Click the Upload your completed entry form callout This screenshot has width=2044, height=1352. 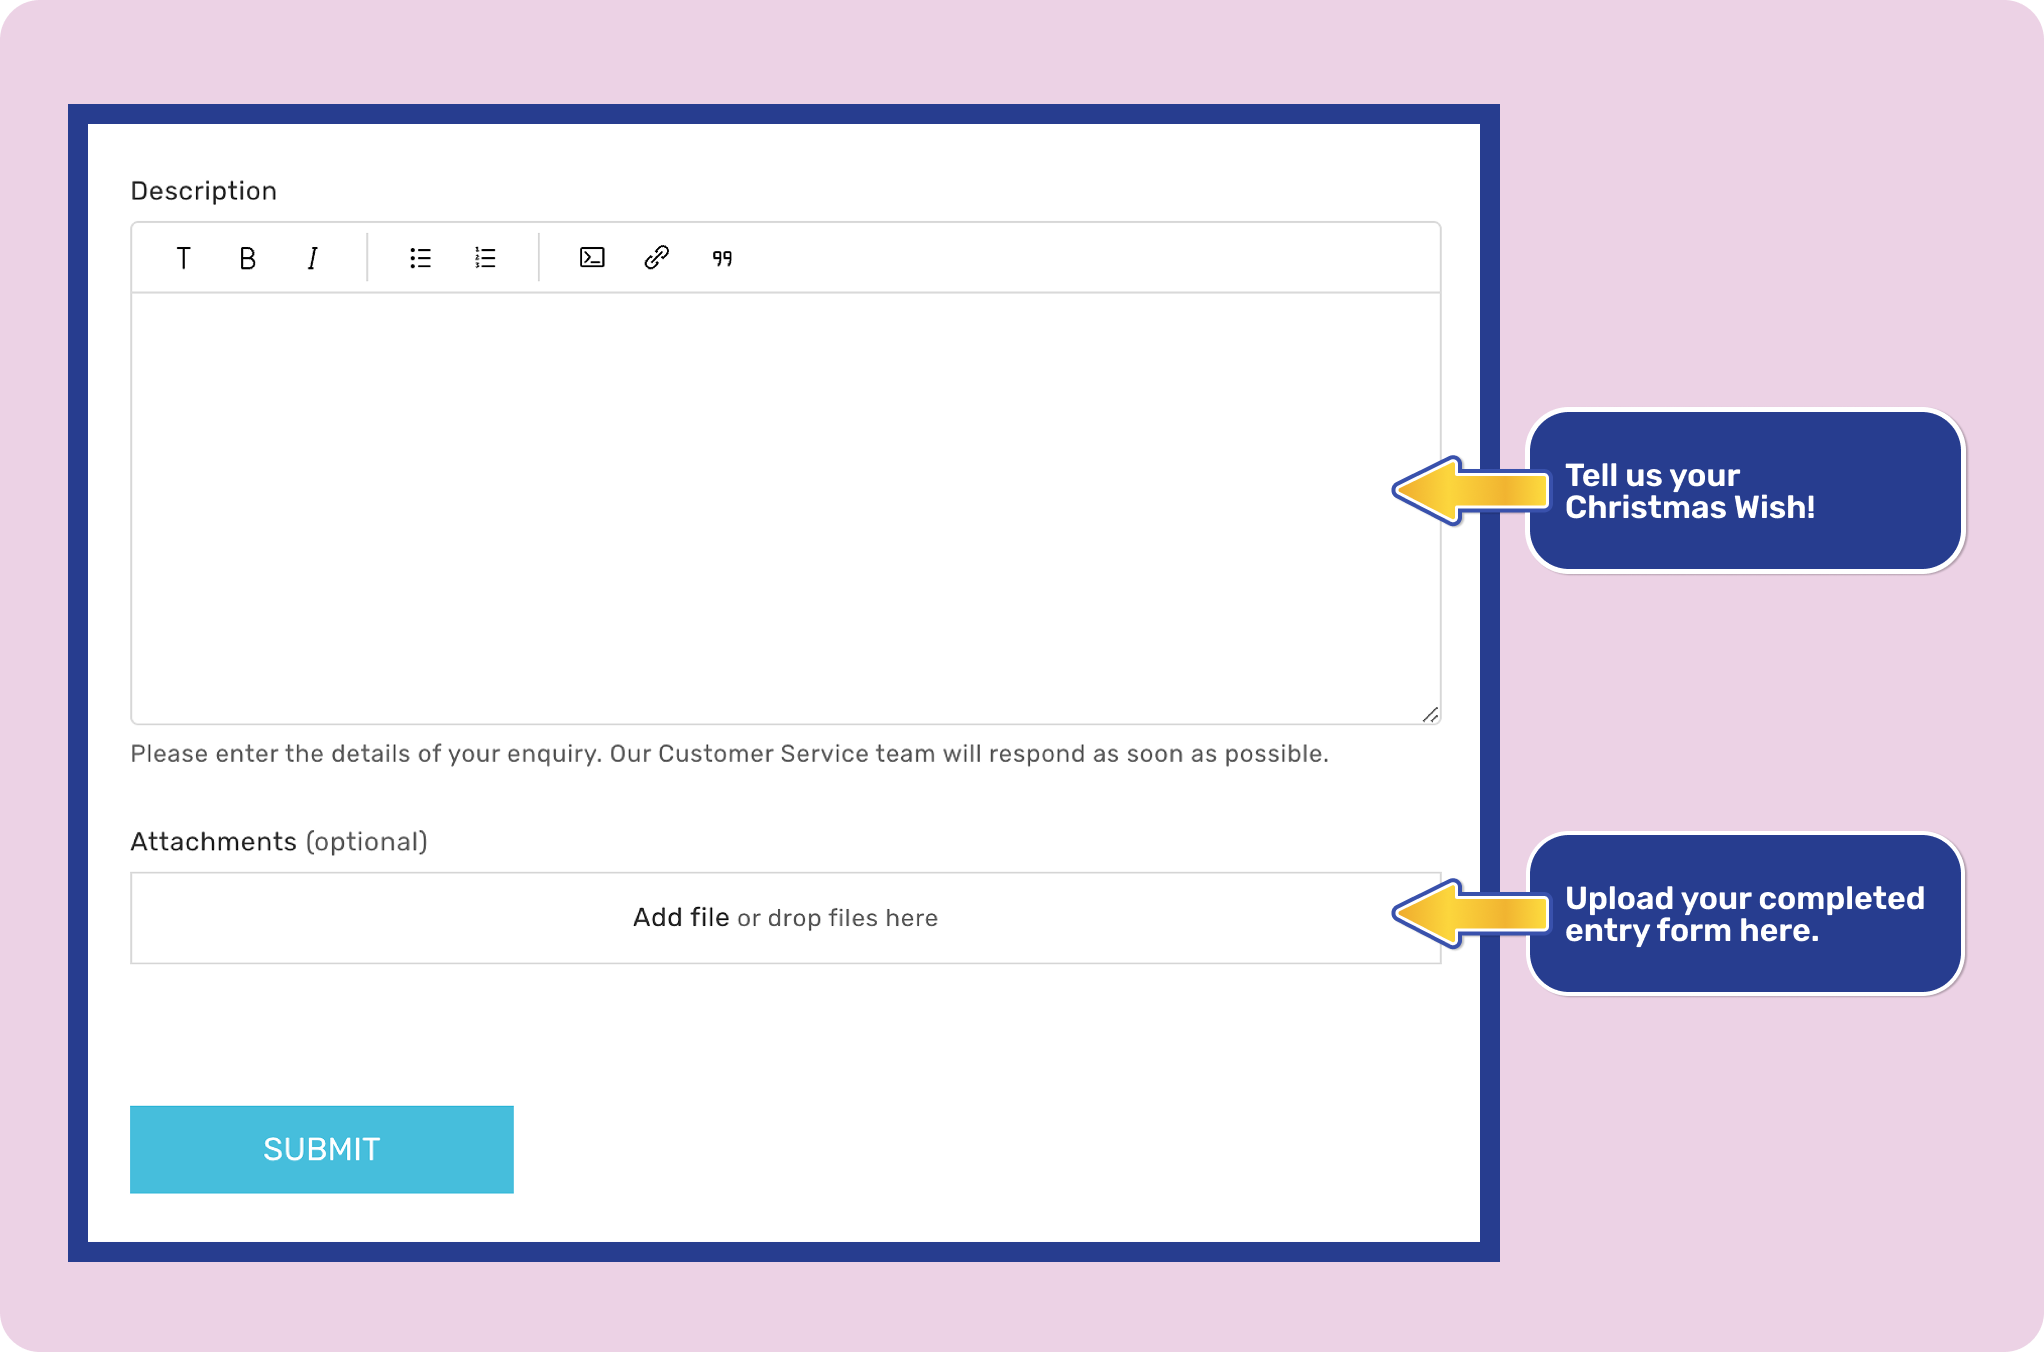tap(1745, 914)
